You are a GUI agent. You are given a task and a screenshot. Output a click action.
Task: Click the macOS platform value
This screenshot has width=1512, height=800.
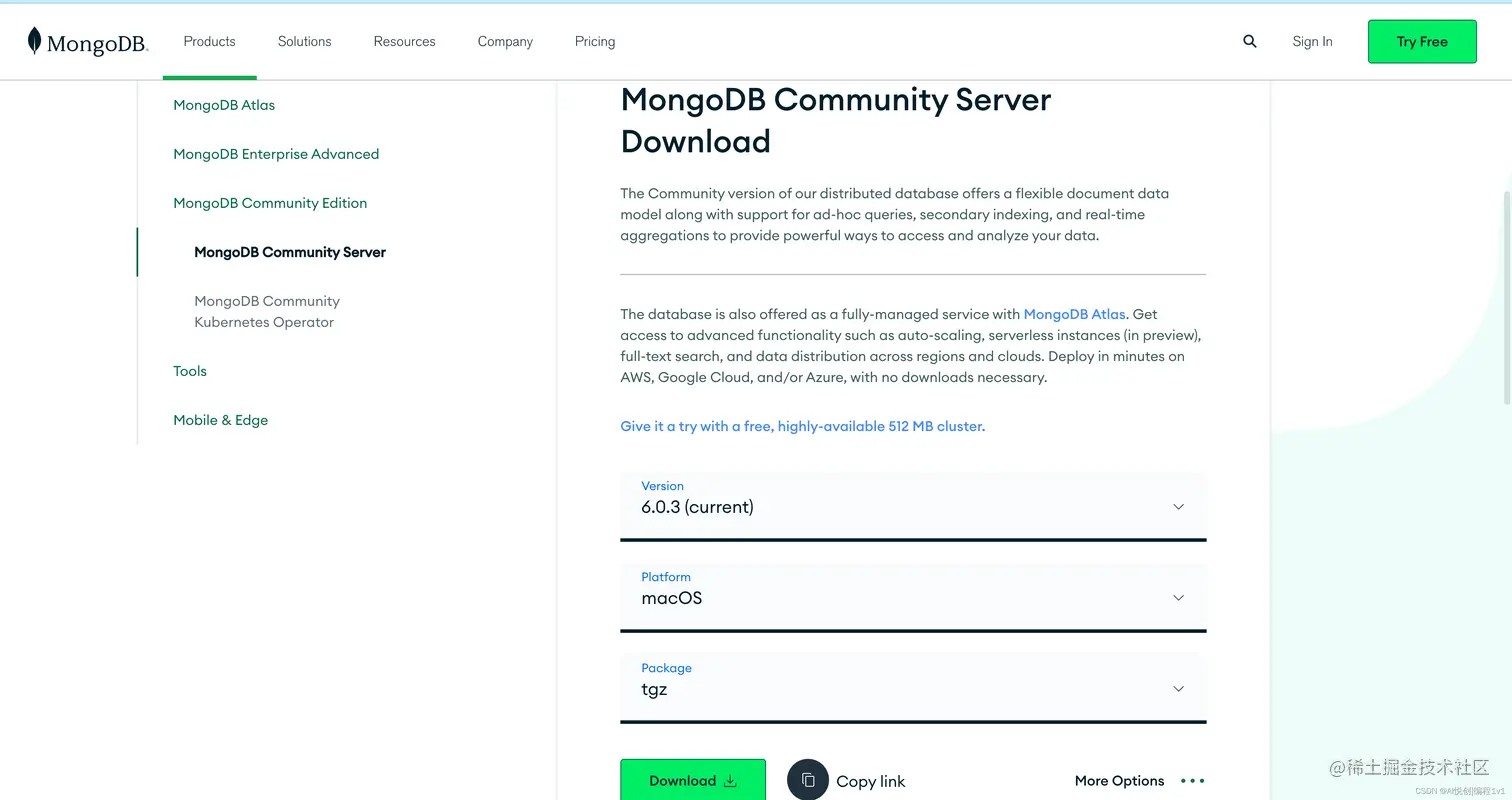point(672,598)
